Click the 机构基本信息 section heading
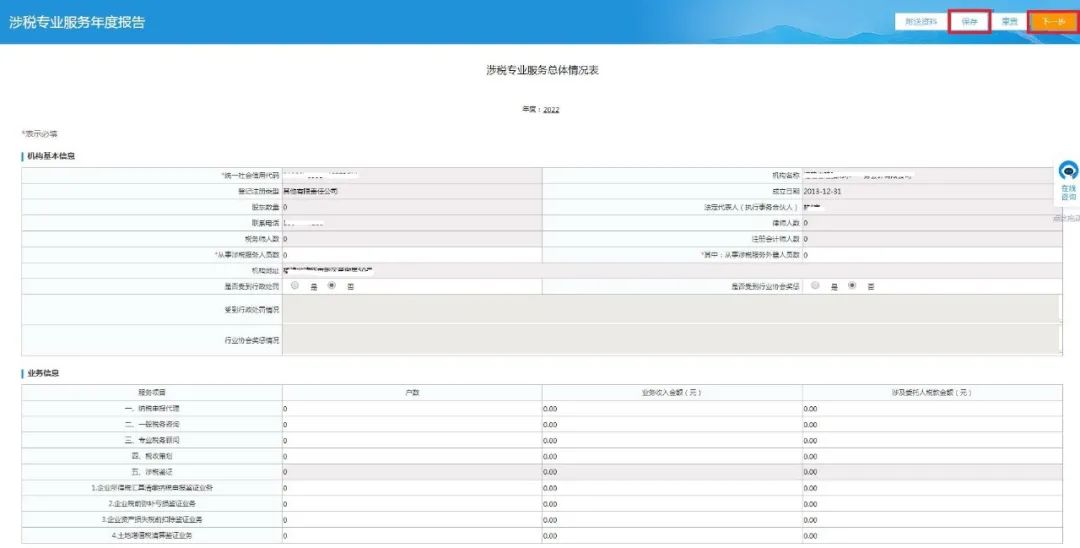The height and width of the screenshot is (548, 1080). [51, 156]
